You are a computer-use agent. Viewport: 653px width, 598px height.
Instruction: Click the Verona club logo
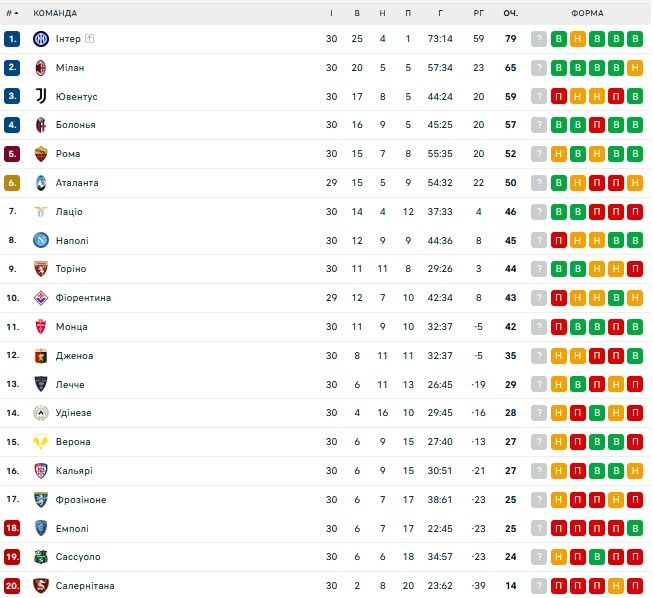41,442
